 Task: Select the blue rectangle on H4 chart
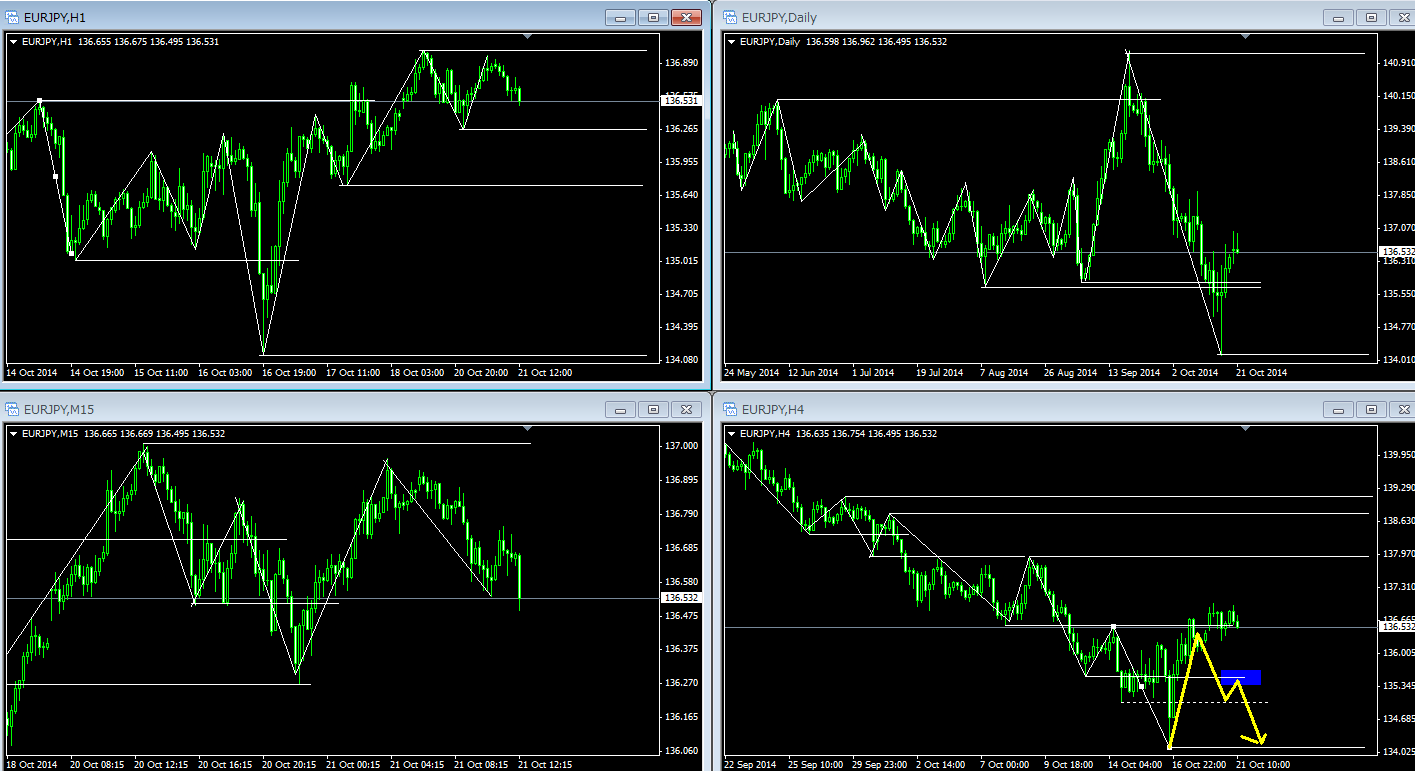point(1241,677)
